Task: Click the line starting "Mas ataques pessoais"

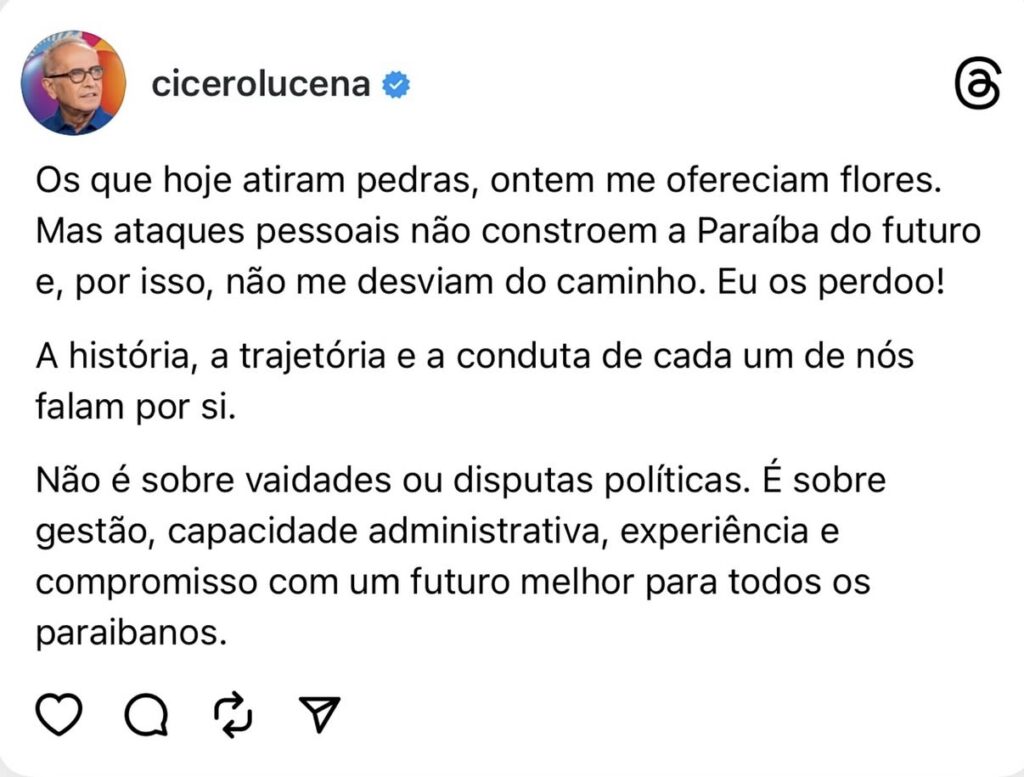Action: (509, 231)
